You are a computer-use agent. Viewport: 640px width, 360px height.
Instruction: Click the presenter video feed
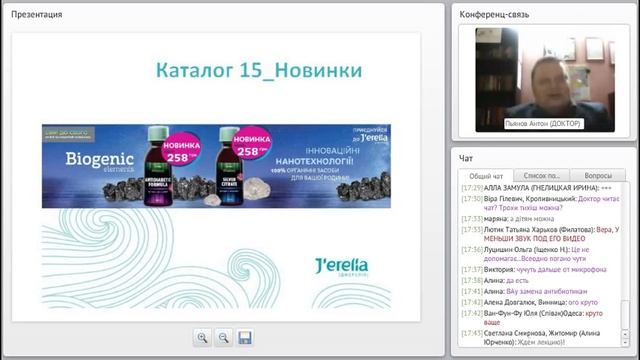pyautogui.click(x=545, y=80)
